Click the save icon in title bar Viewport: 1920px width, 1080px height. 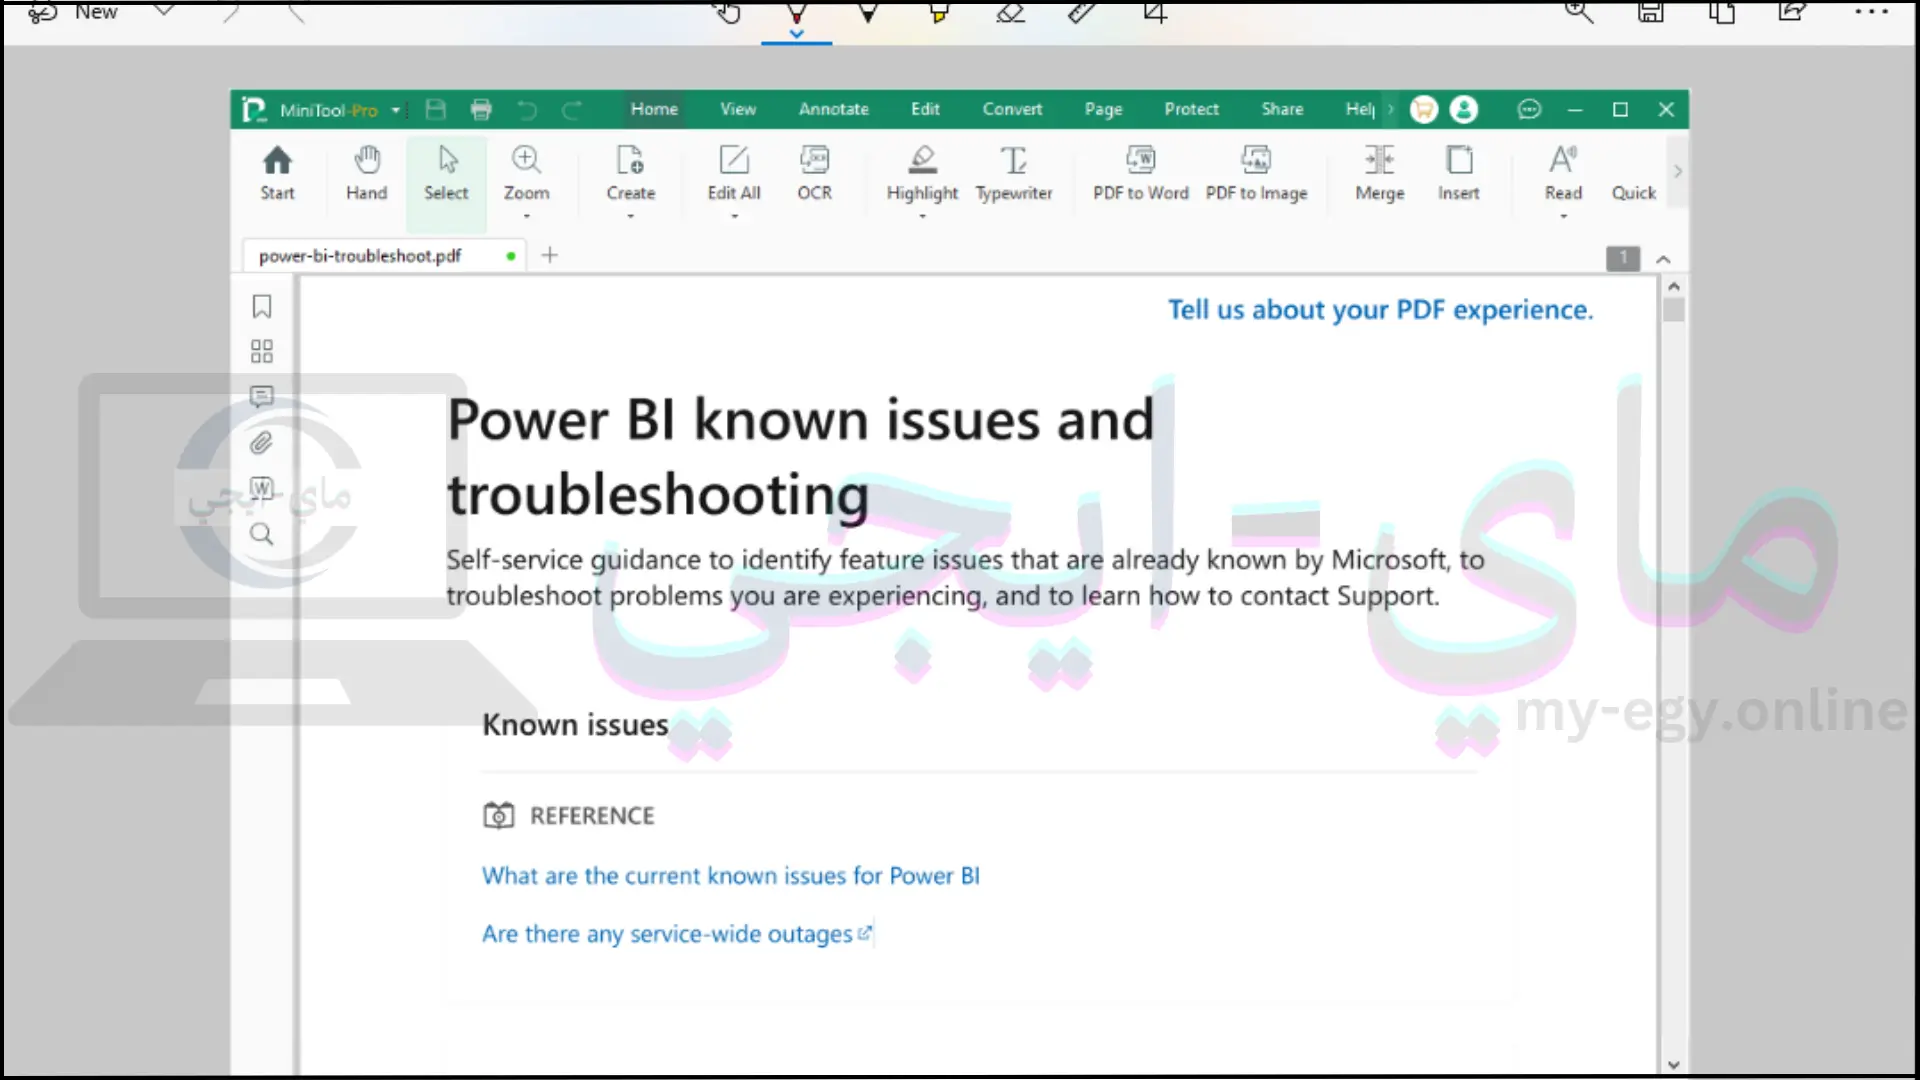[435, 109]
